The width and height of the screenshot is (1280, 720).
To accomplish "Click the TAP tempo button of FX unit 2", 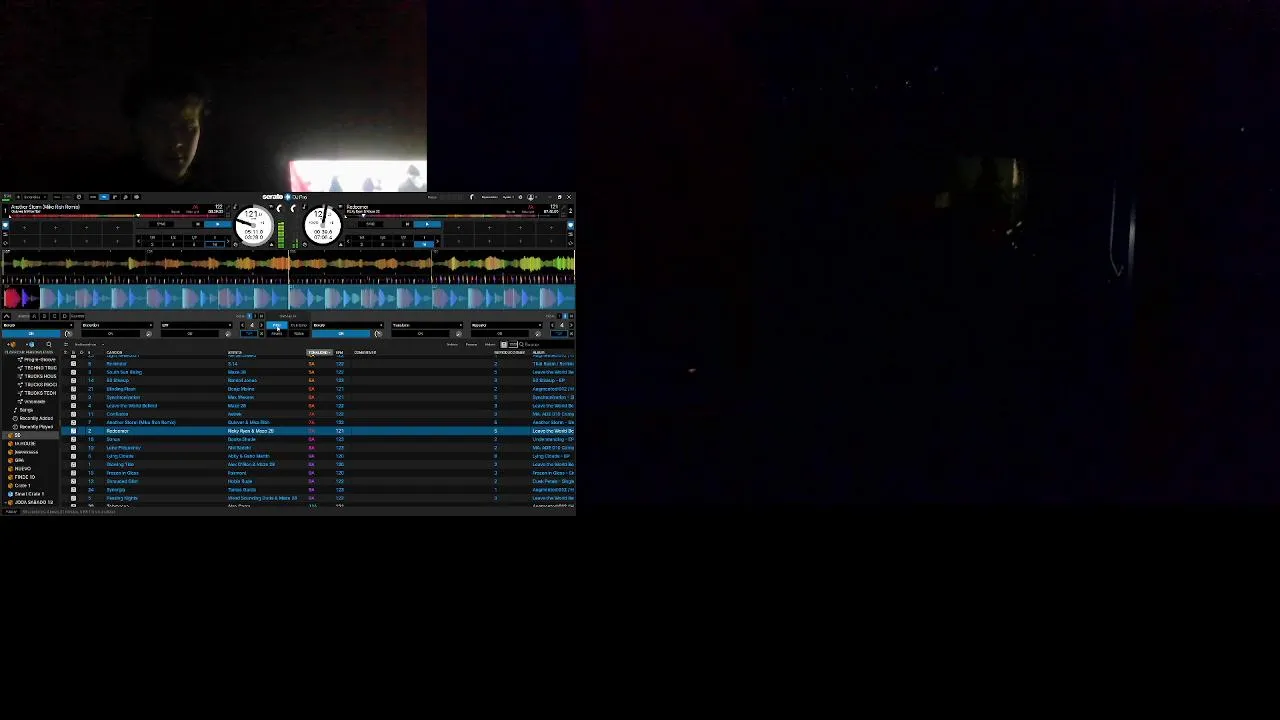I will pos(559,333).
